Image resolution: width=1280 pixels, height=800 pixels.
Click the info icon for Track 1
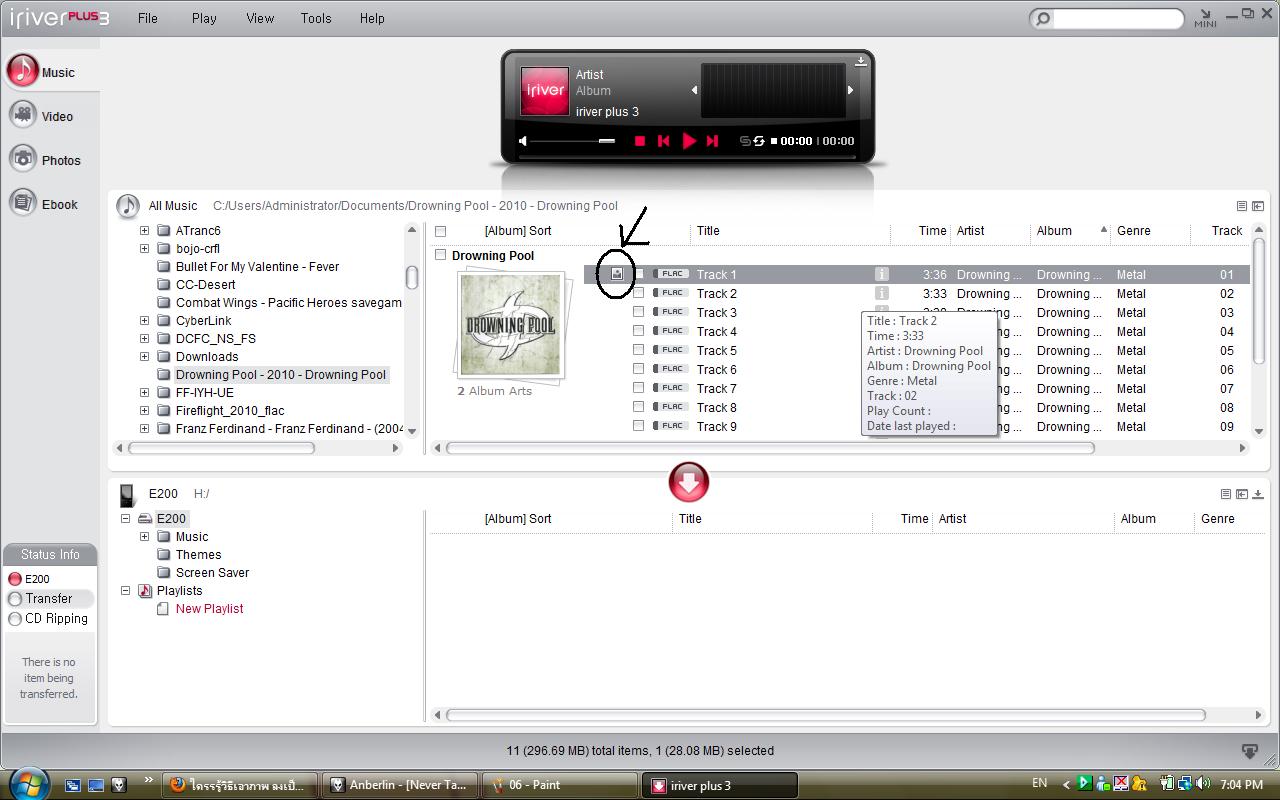pyautogui.click(x=881, y=274)
